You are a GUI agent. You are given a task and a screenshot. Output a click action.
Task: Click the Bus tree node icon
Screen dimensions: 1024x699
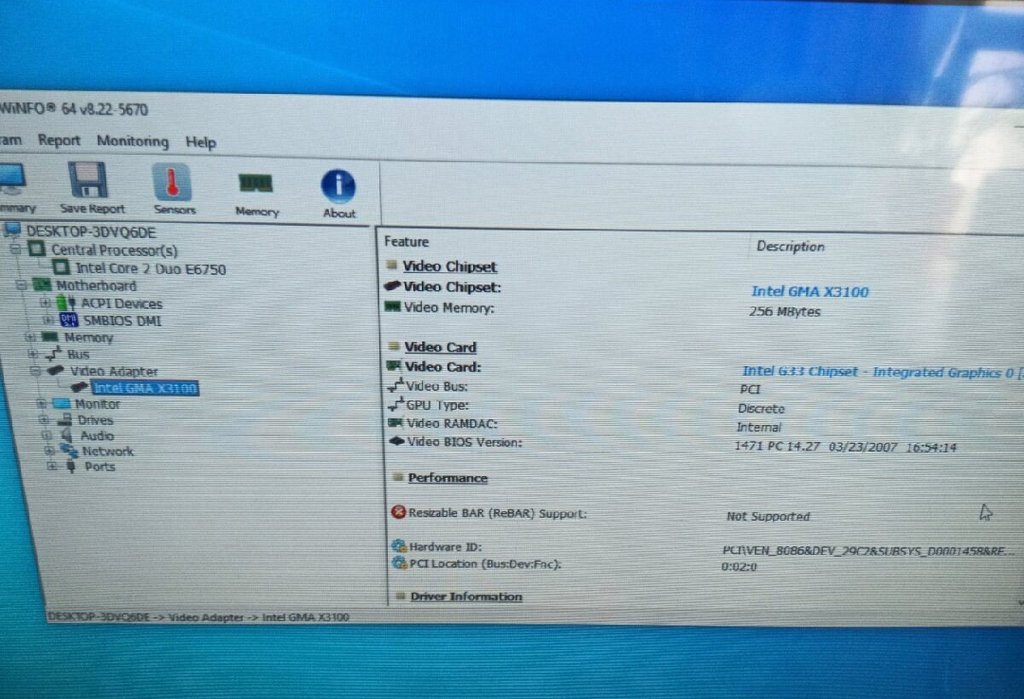54,354
